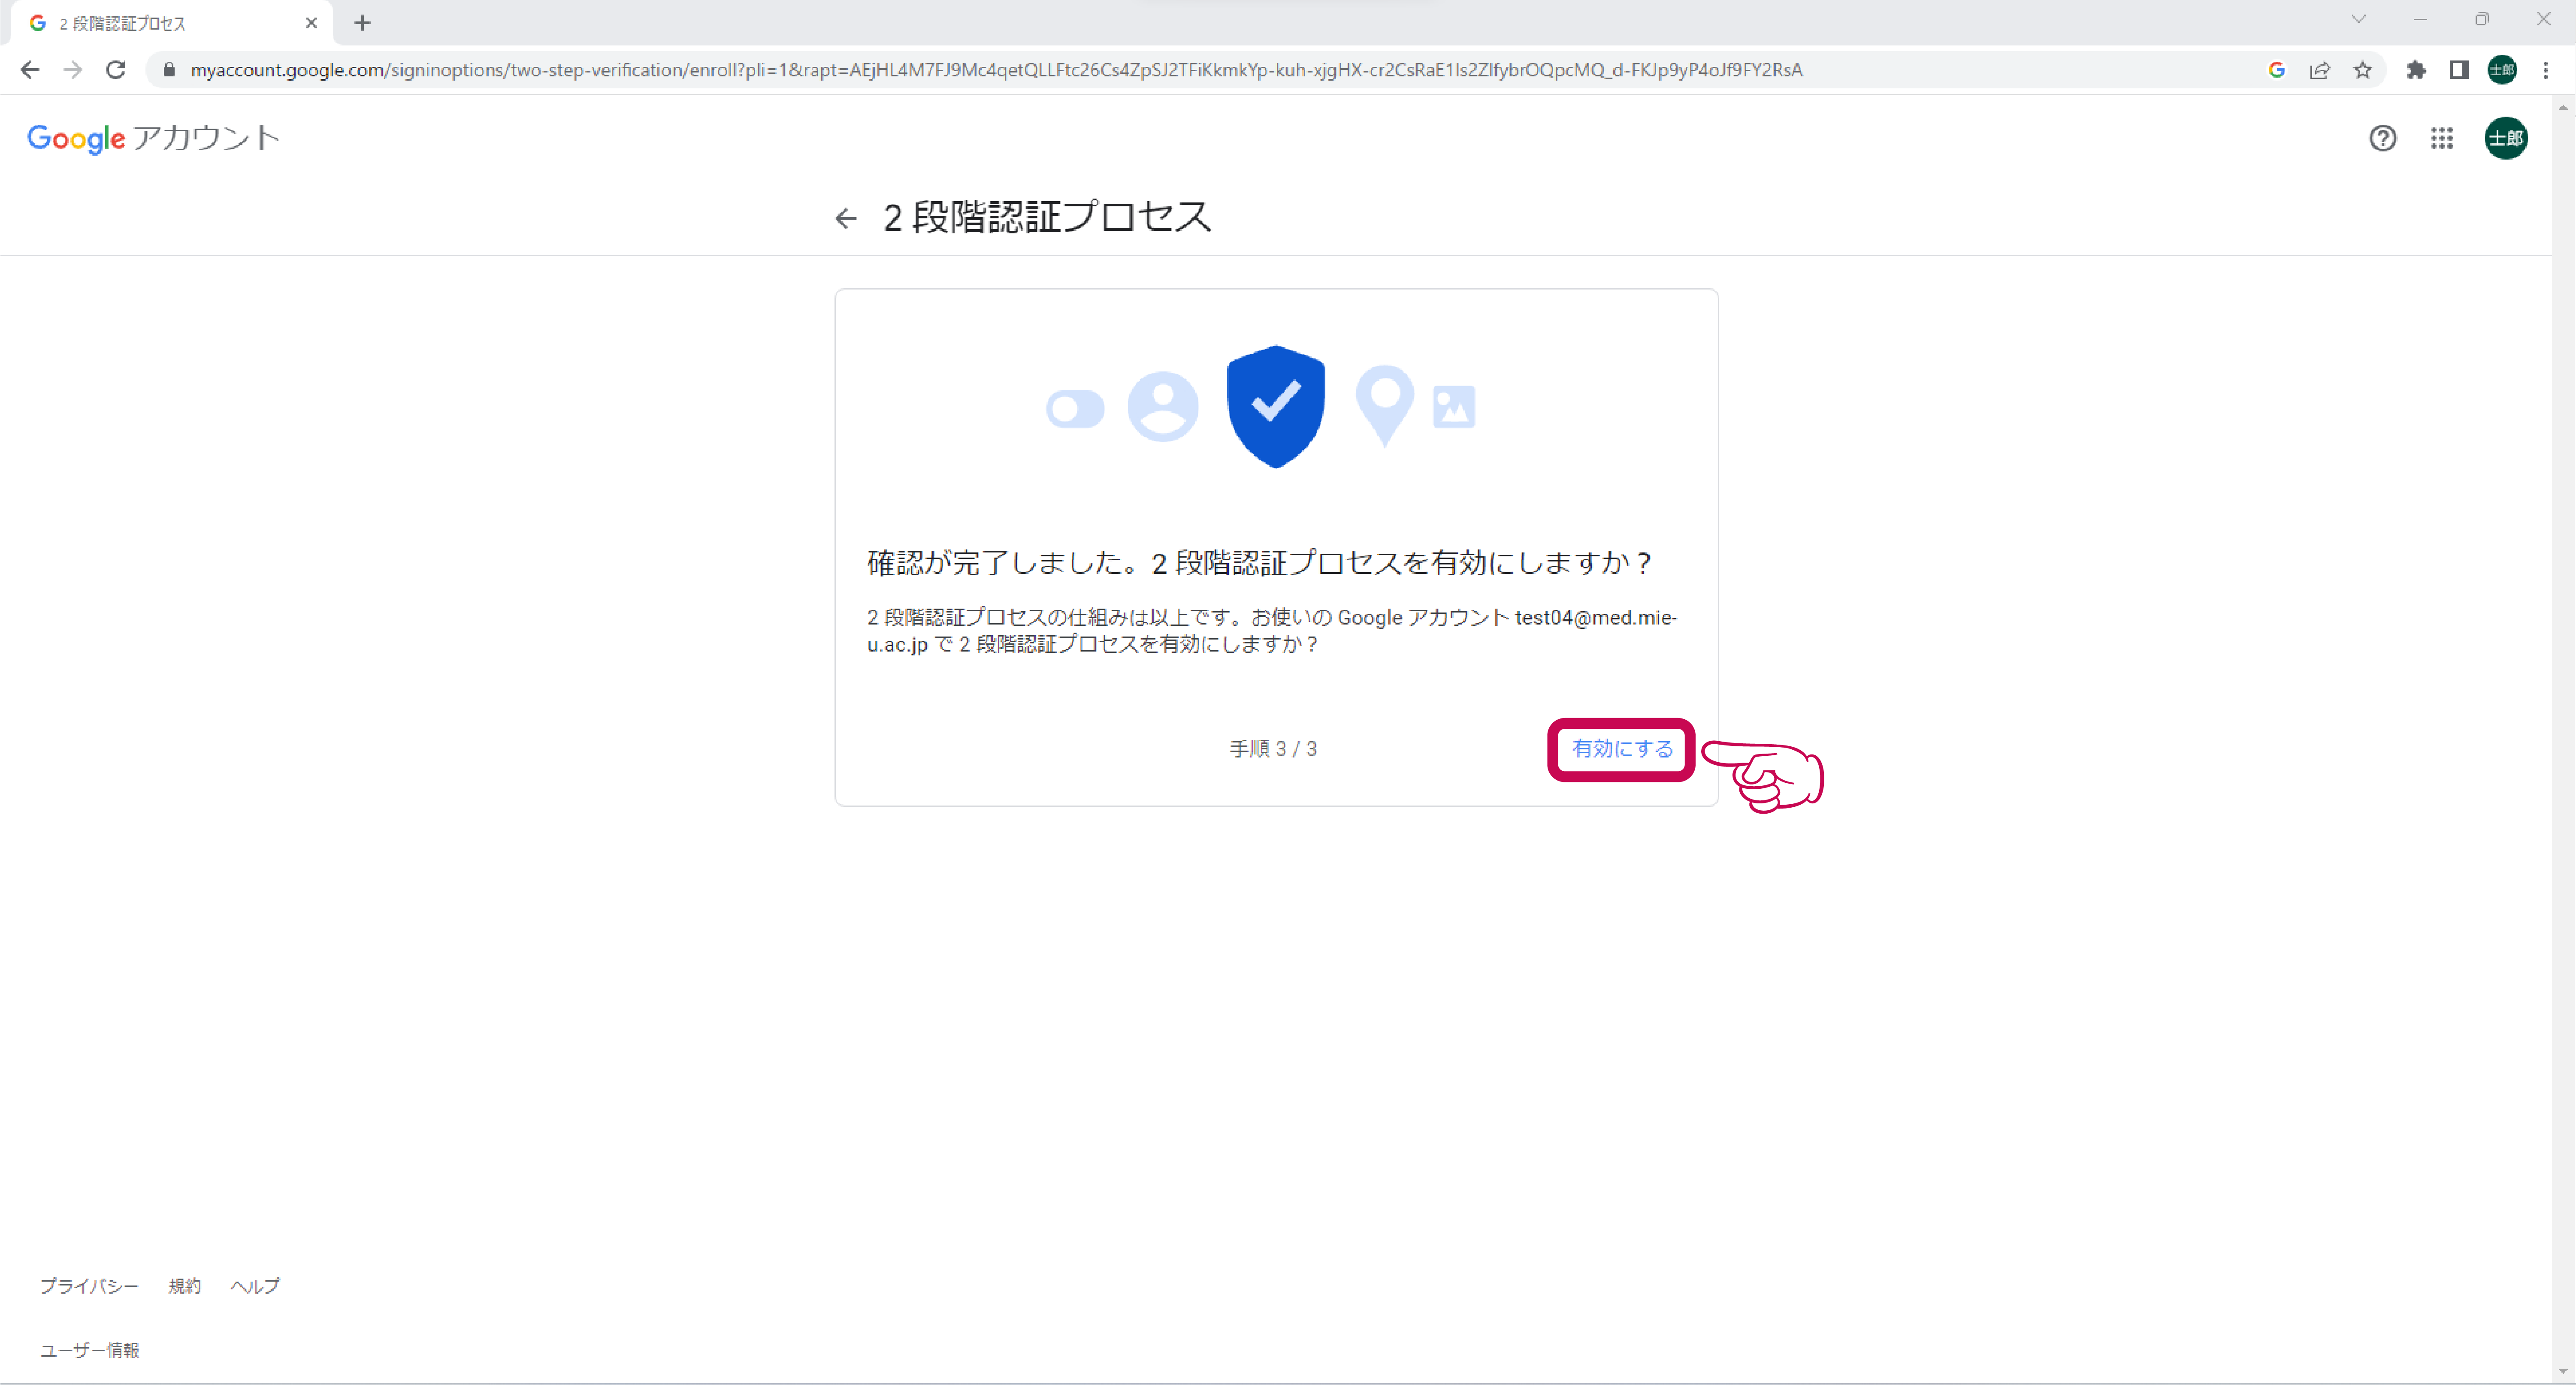Click the 有効にする button
The image size is (2576, 1385).
point(1622,749)
